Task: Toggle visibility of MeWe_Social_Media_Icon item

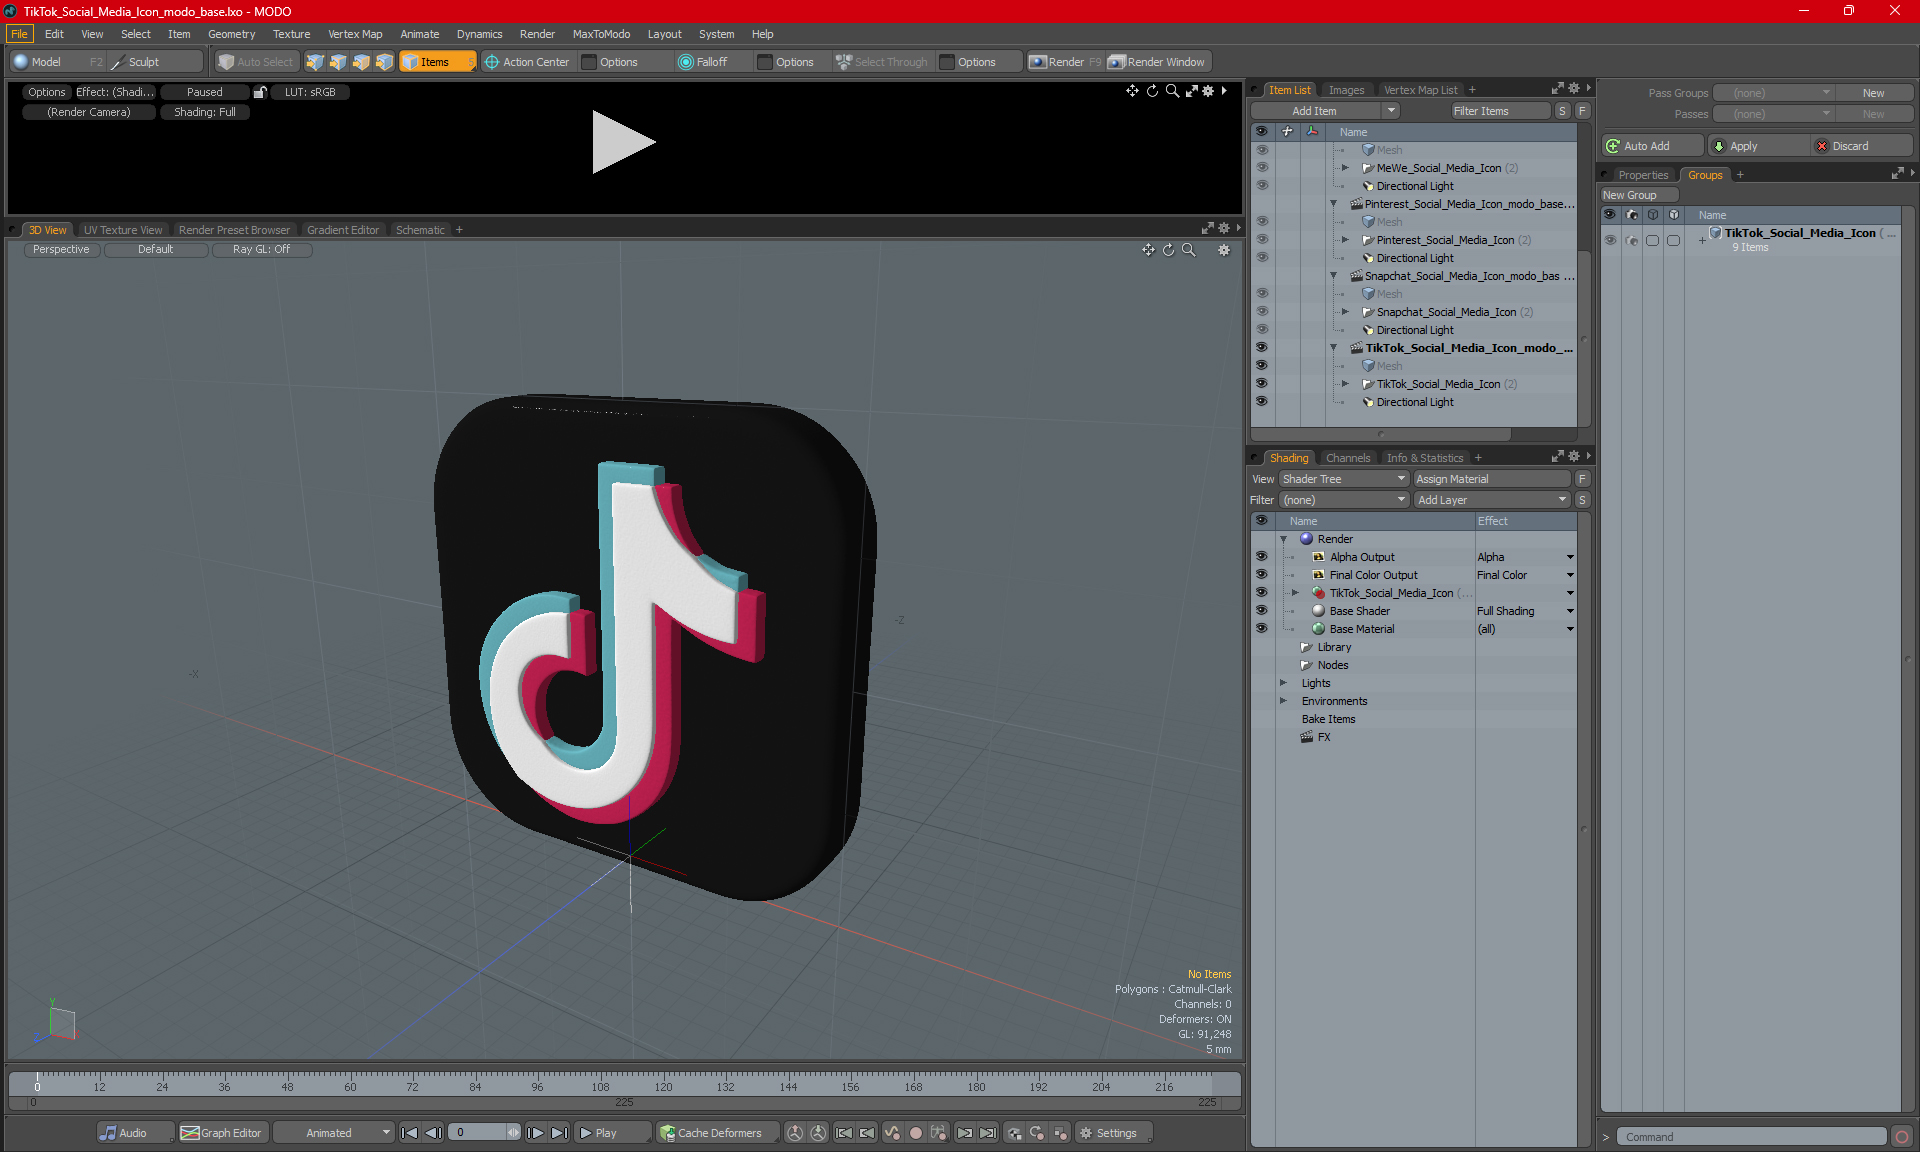Action: point(1261,168)
